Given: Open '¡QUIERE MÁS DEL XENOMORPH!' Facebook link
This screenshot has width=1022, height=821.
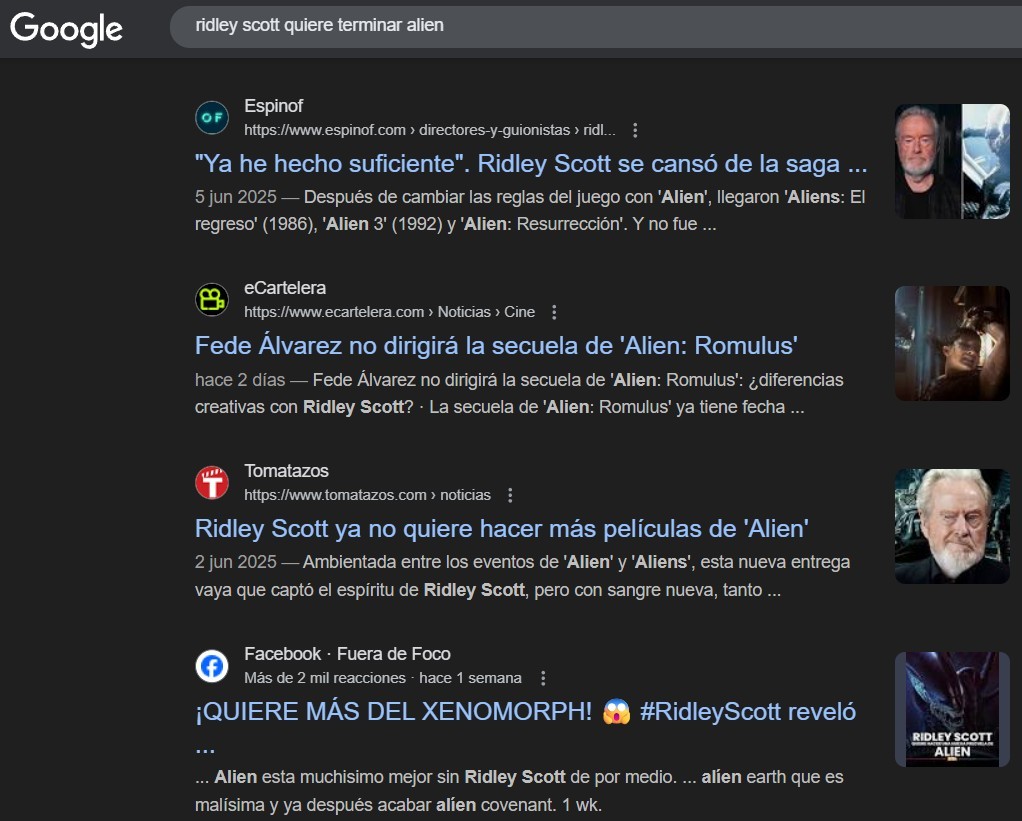Looking at the screenshot, I should coord(525,726).
